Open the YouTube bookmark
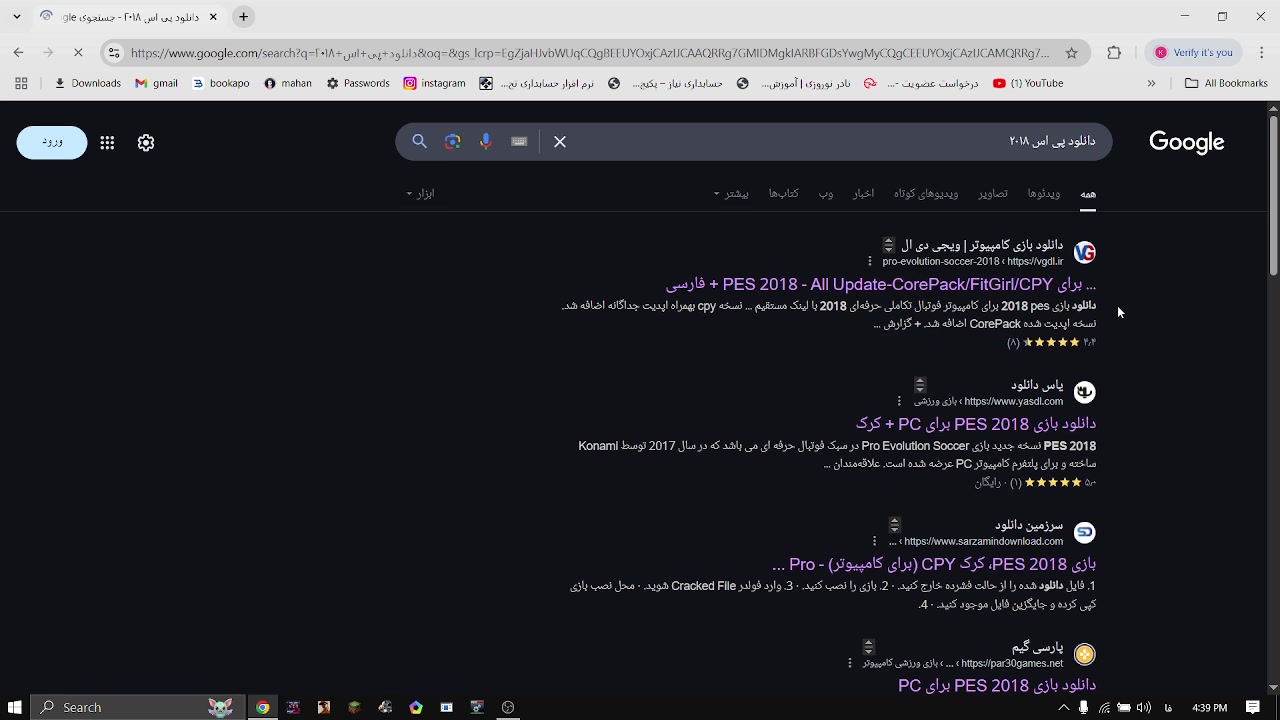 (1028, 84)
